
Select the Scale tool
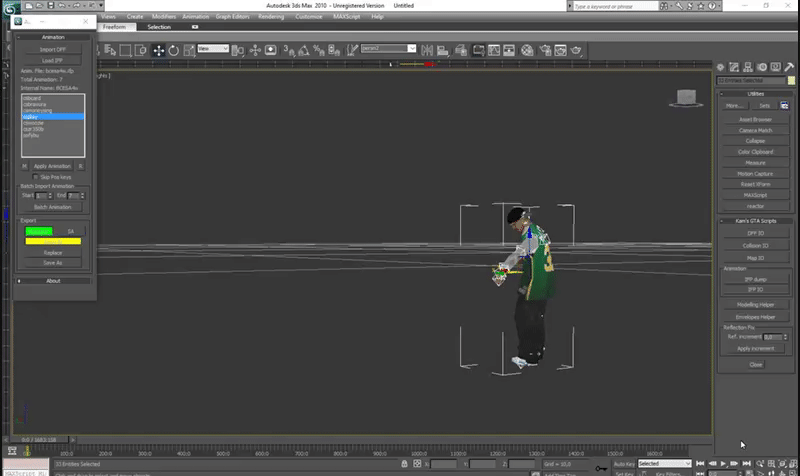click(189, 50)
